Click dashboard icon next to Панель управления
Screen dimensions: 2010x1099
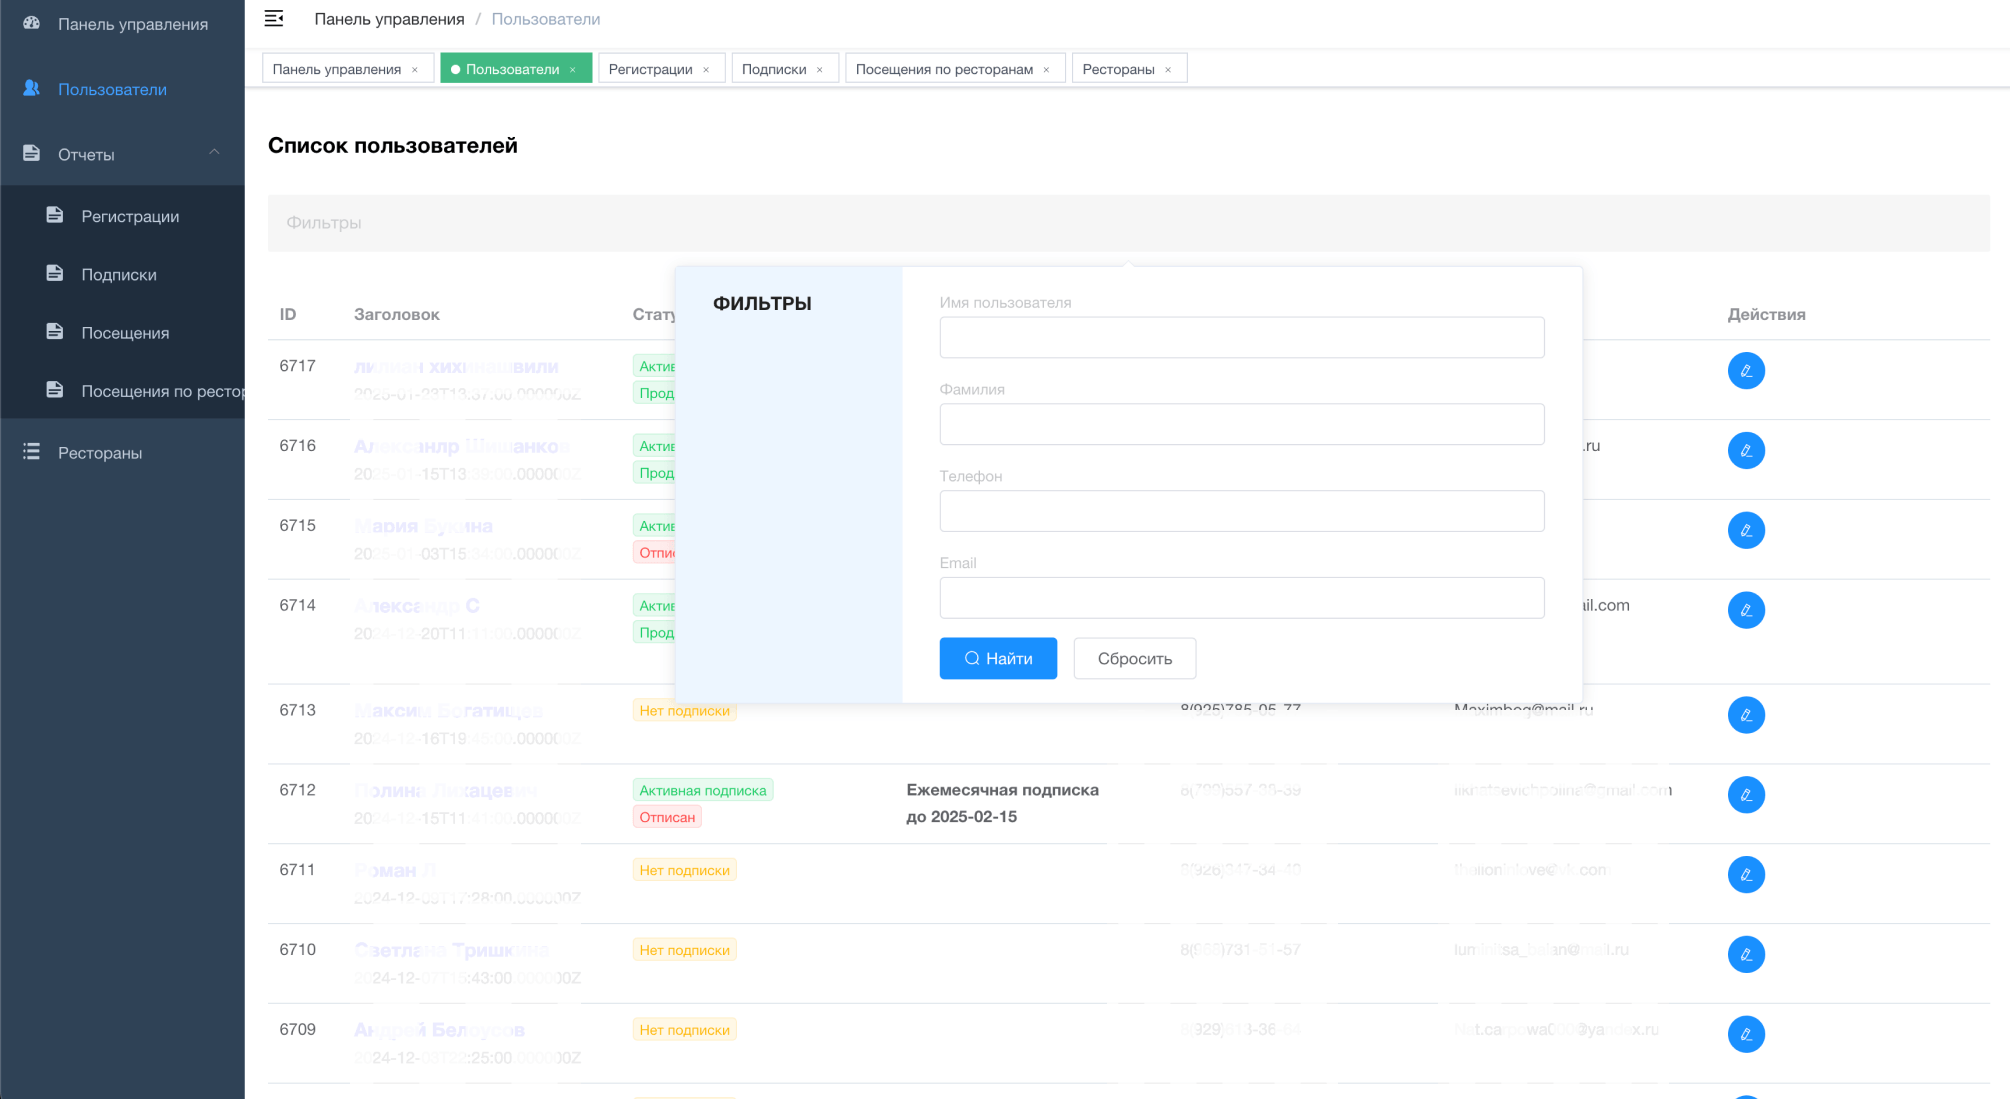point(32,23)
